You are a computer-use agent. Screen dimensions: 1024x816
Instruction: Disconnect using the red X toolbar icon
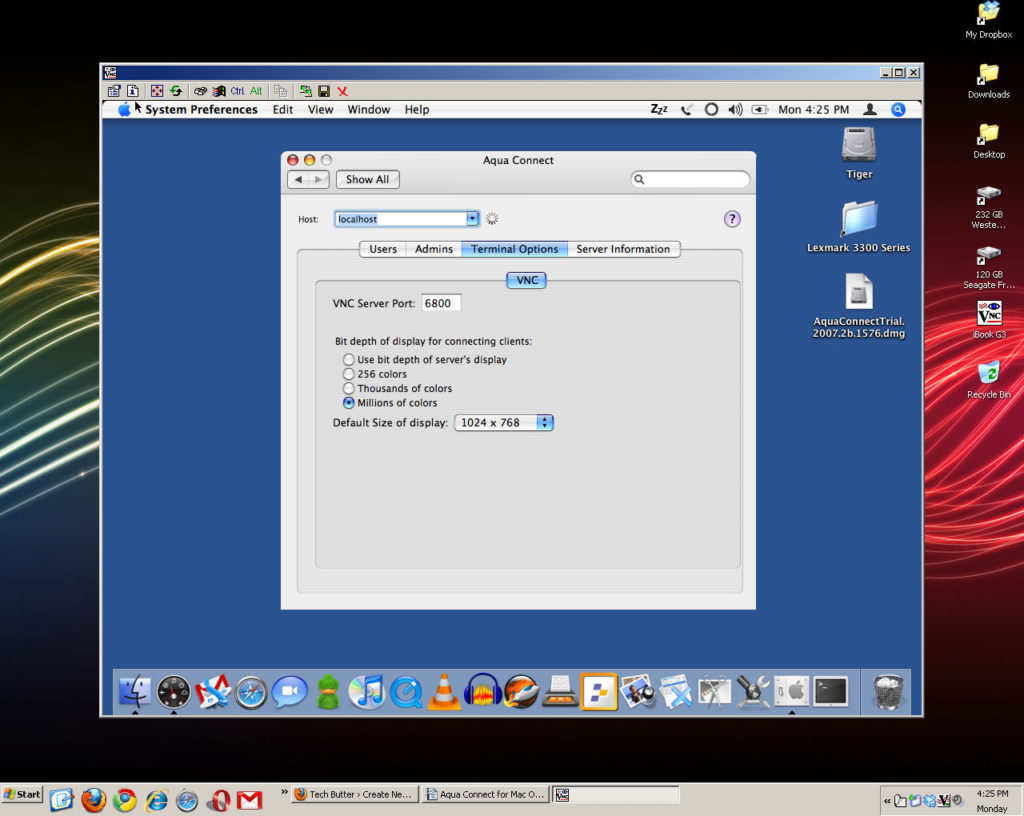point(342,91)
